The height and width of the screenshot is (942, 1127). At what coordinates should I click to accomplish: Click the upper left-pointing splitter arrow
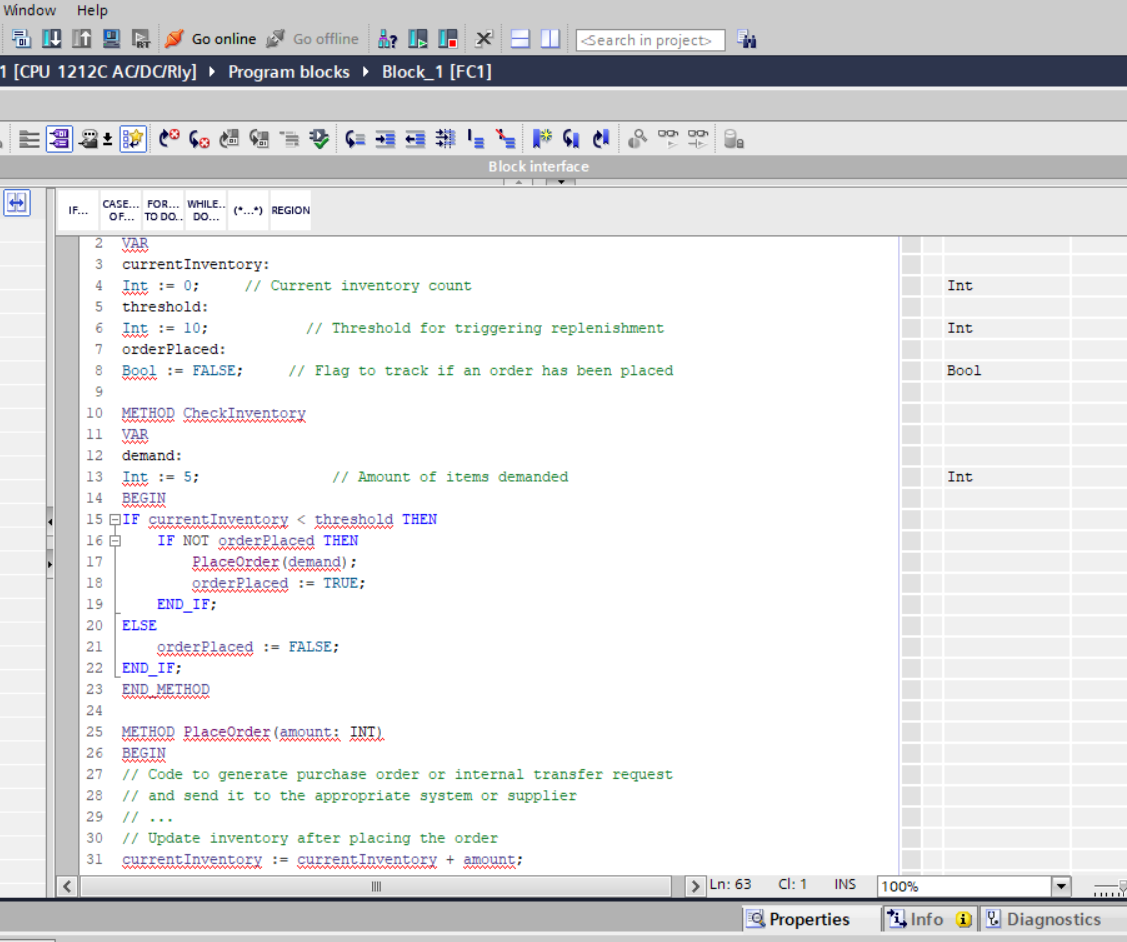[50, 522]
